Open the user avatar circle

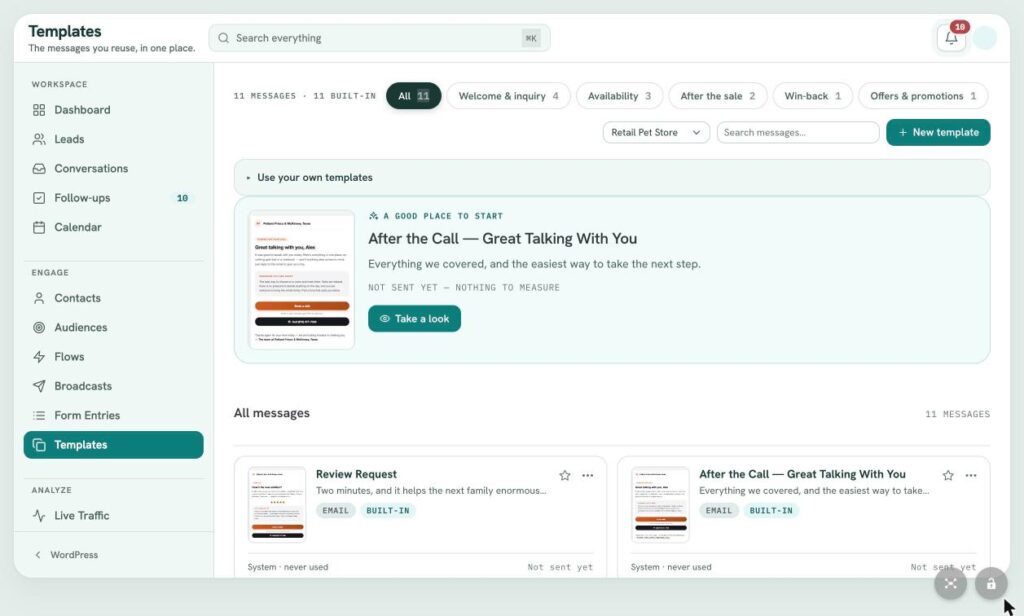coord(984,38)
